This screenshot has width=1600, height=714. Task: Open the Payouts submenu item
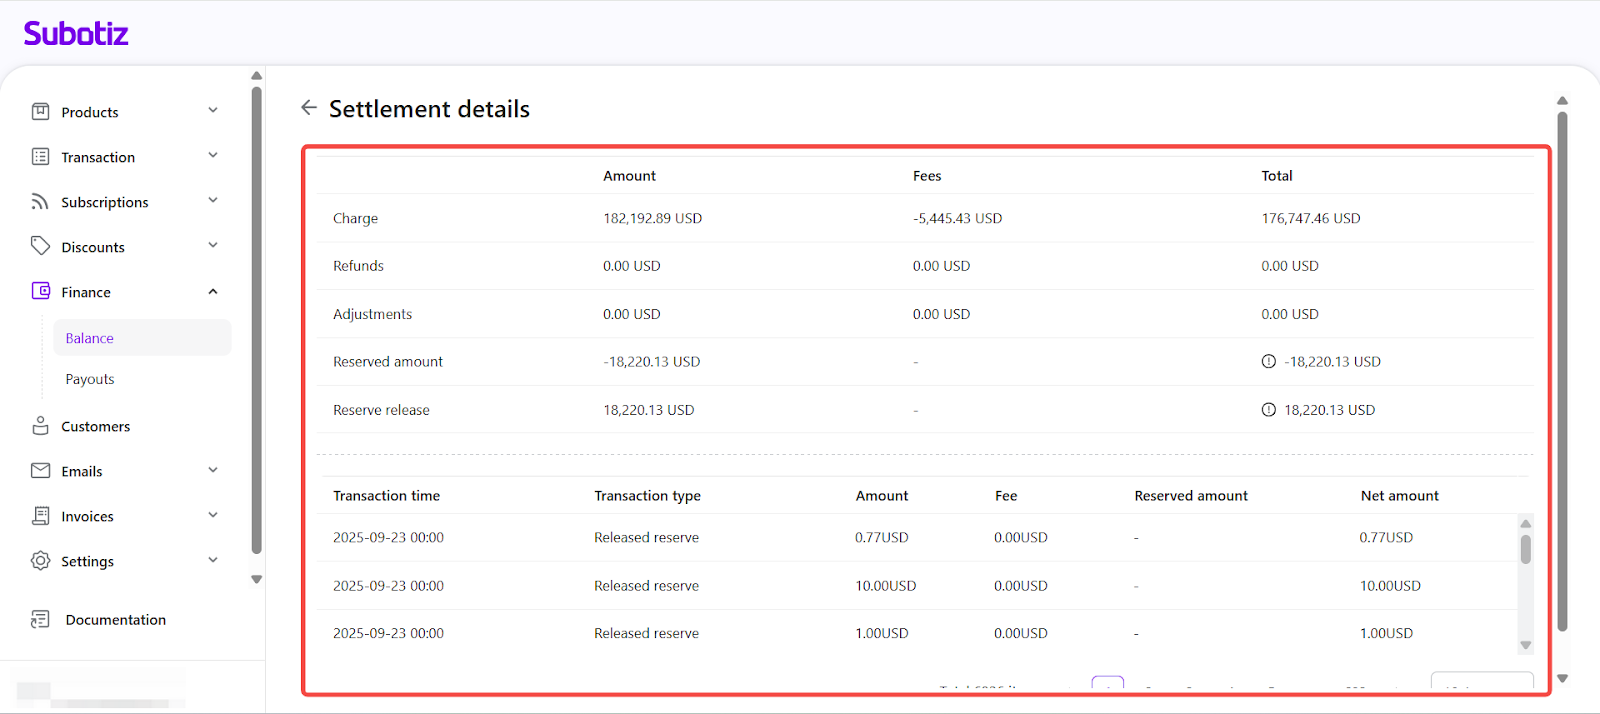(90, 379)
